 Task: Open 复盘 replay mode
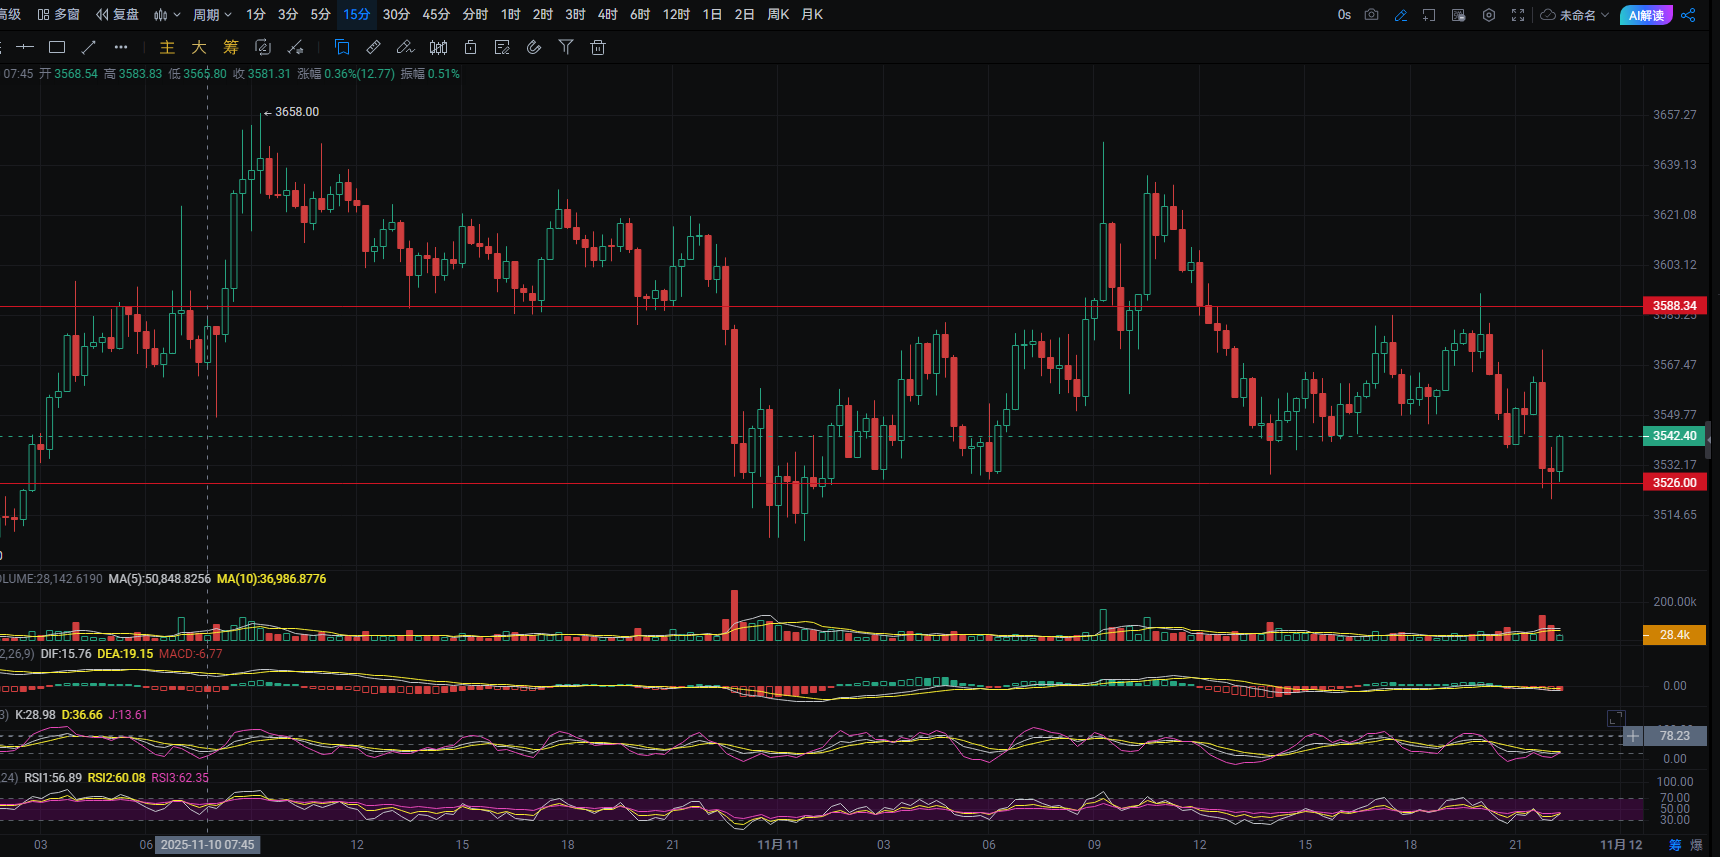pyautogui.click(x=118, y=15)
